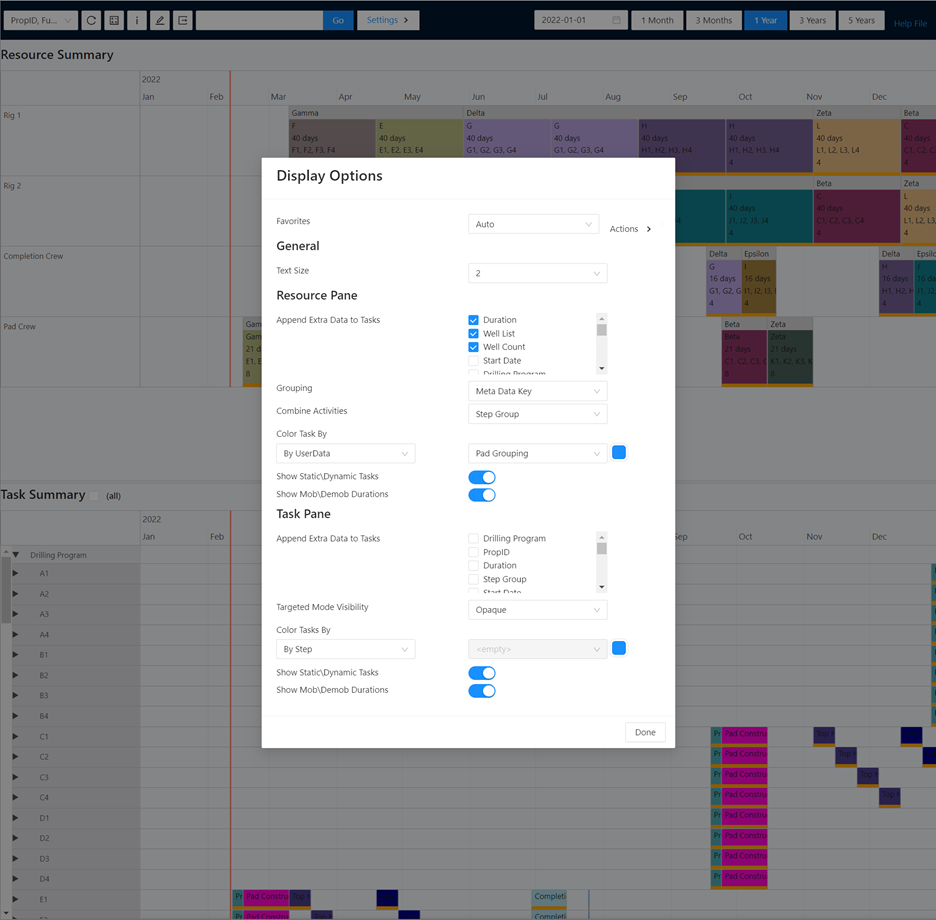Open the Grouping dropdown showing Meta Data Key
The width and height of the screenshot is (936, 920).
coord(537,391)
